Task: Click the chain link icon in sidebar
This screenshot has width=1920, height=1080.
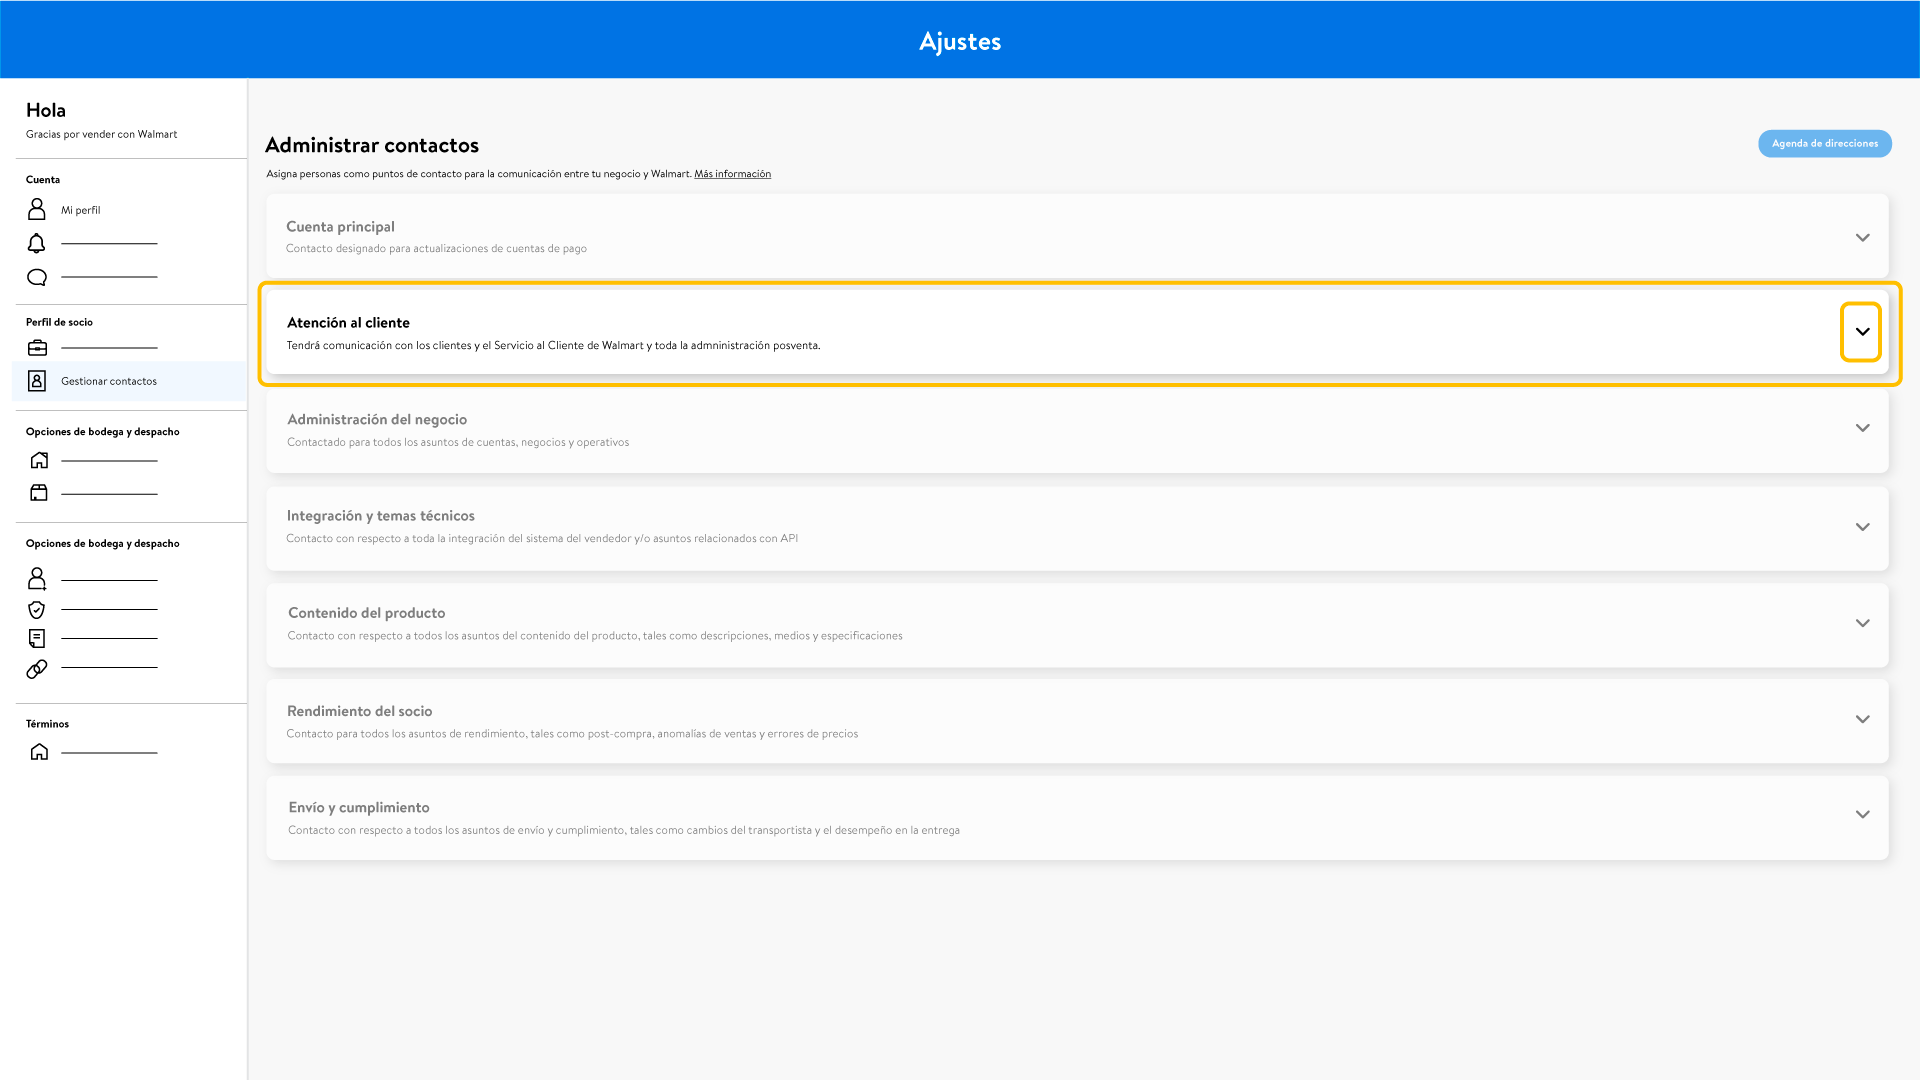Action: (37, 669)
